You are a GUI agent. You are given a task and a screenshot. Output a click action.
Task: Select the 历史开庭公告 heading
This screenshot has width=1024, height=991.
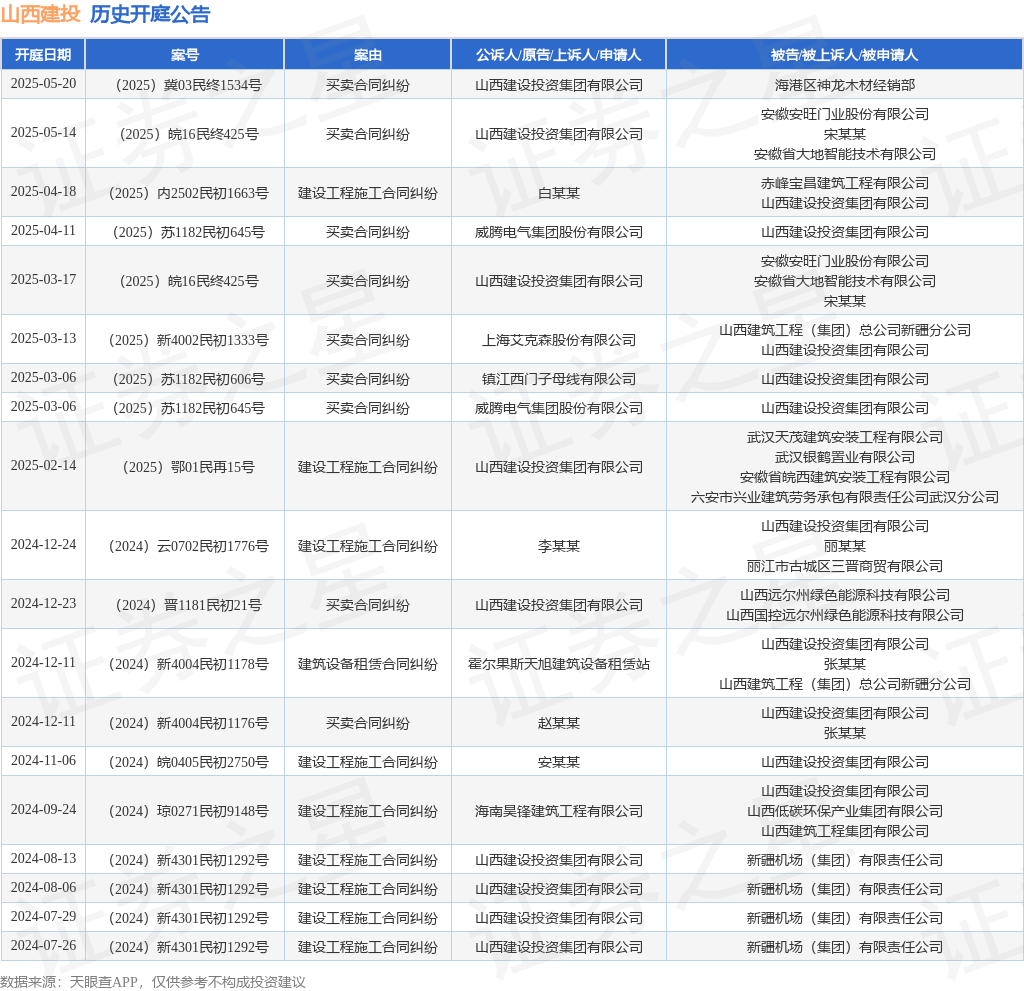point(150,14)
